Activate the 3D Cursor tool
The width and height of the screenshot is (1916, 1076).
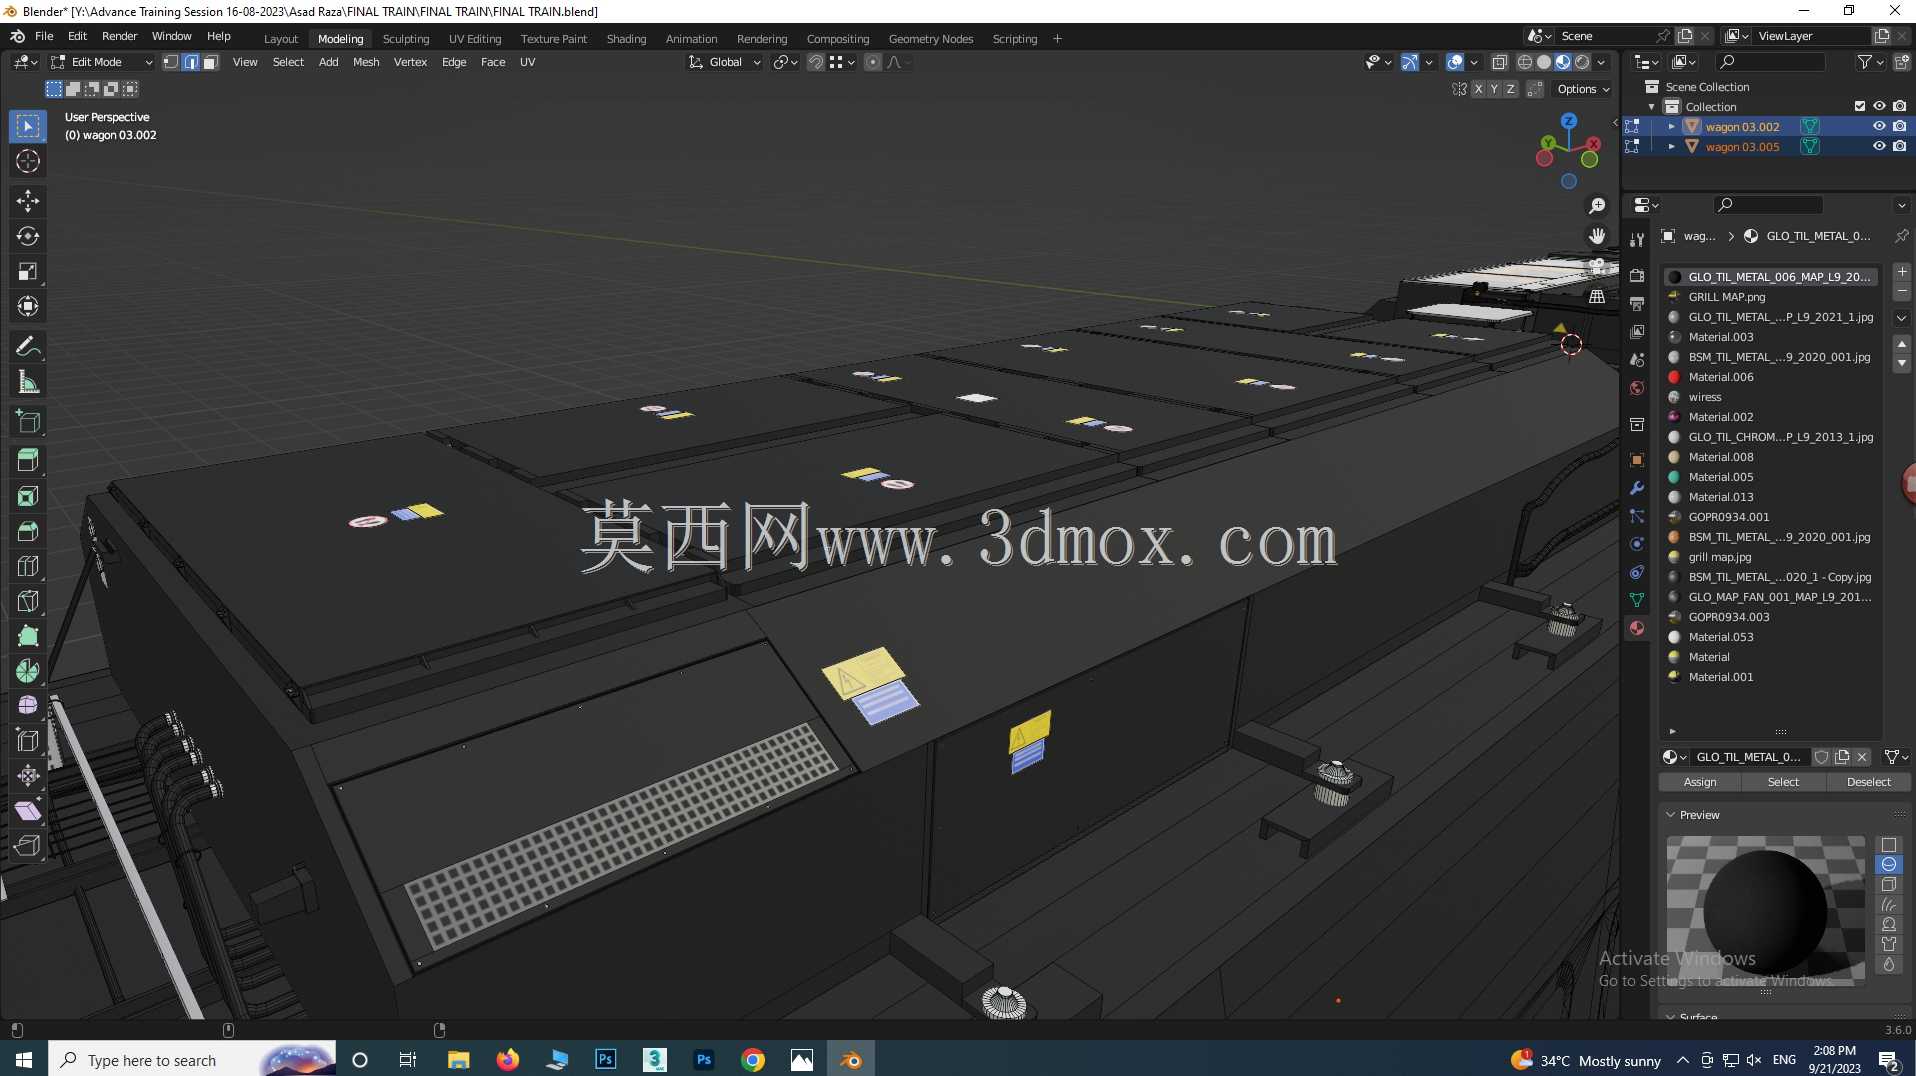click(x=28, y=161)
